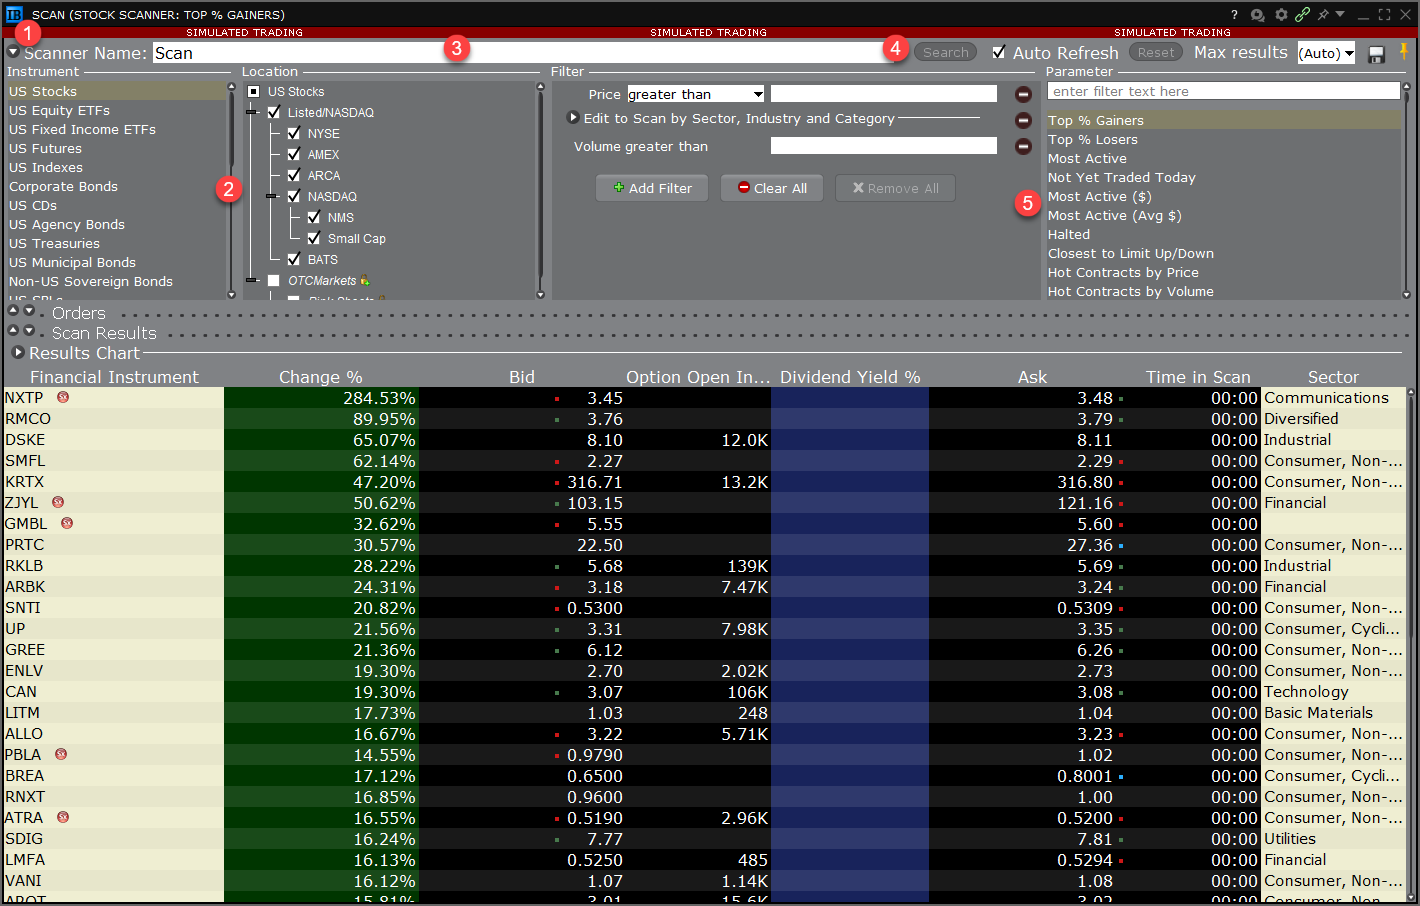The width and height of the screenshot is (1420, 906).
Task: Remove the Price filter with its minus icon
Action: (1023, 94)
